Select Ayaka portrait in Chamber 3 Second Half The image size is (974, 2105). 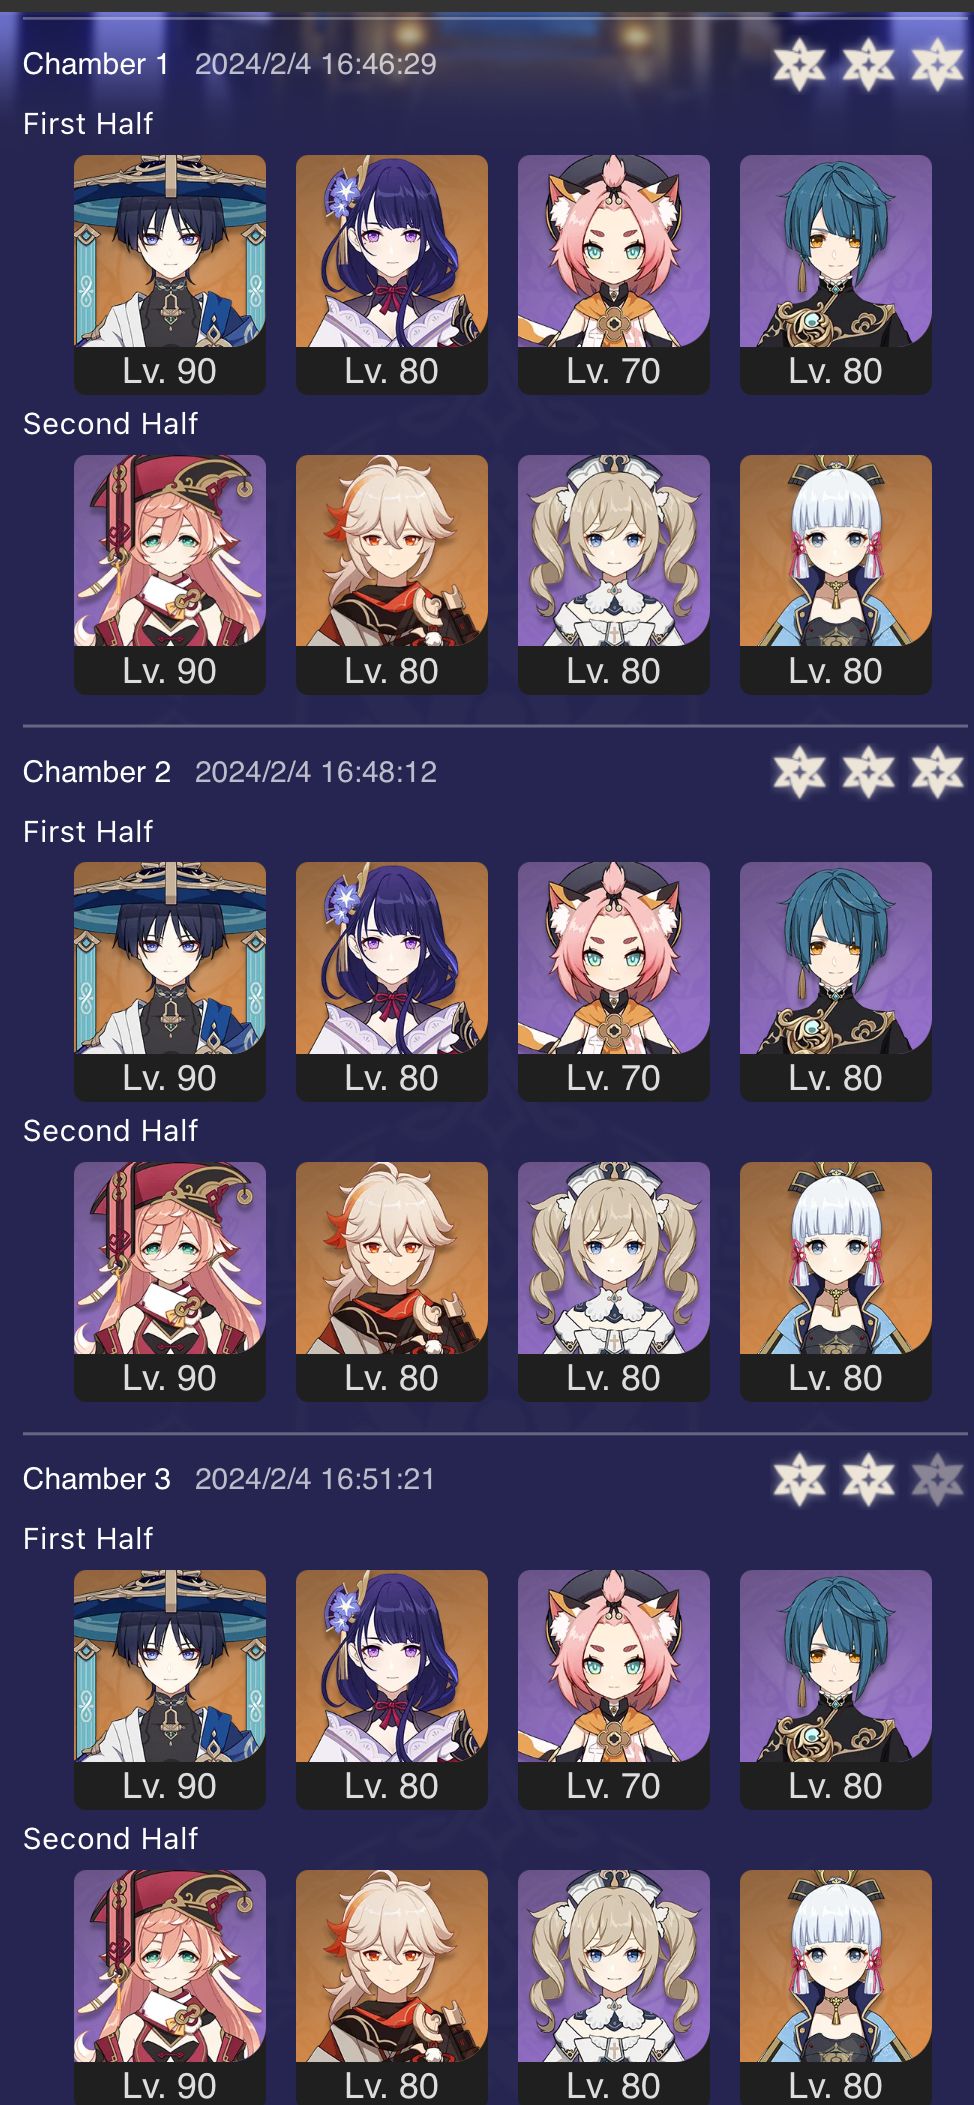pos(836,1986)
